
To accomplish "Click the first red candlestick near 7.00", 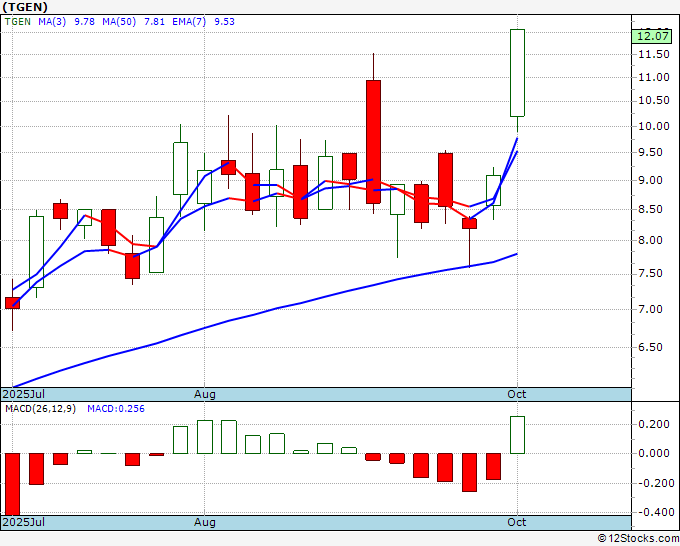I will coord(13,303).
